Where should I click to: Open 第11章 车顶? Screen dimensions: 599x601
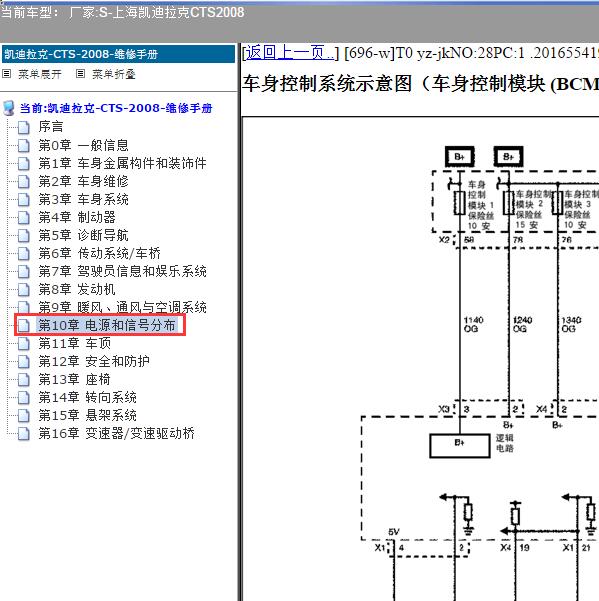[75, 343]
